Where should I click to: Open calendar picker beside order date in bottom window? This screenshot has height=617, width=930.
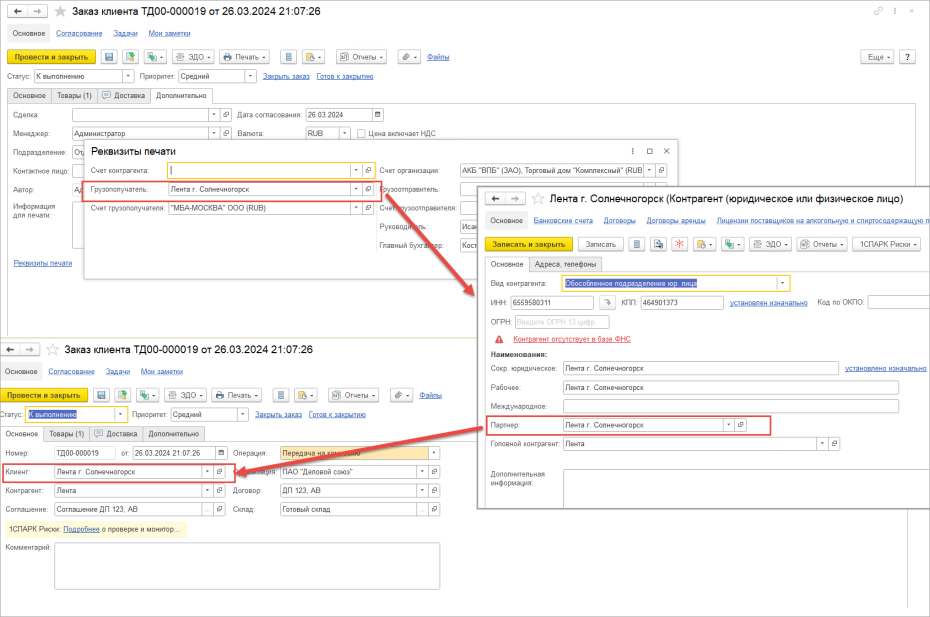click(x=221, y=453)
